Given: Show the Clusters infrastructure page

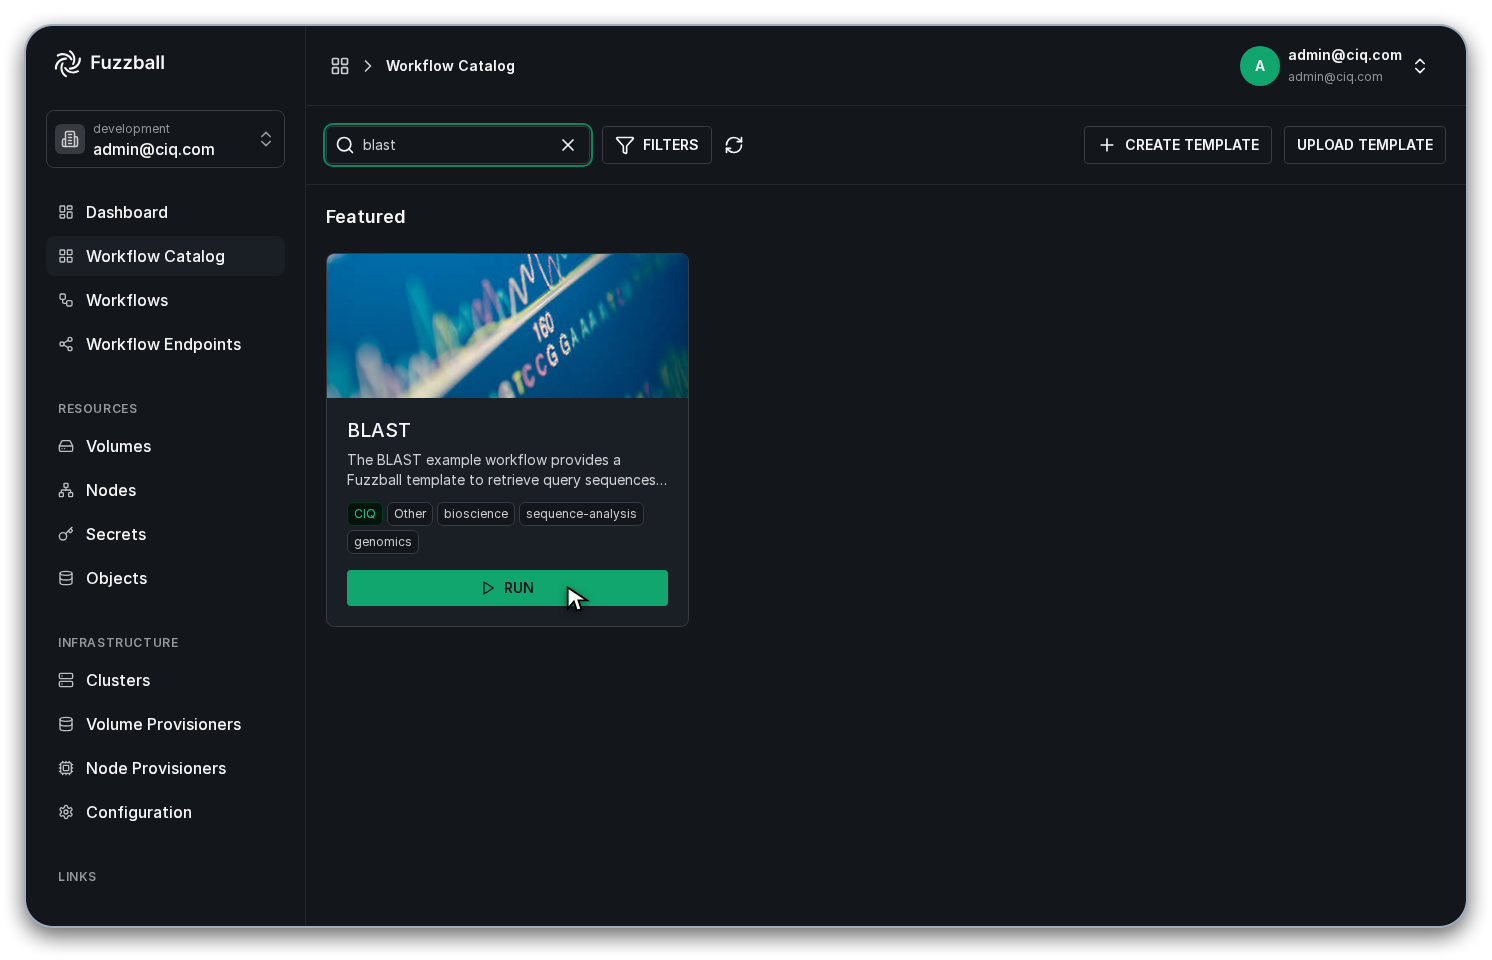Looking at the screenshot, I should (x=165, y=680).
